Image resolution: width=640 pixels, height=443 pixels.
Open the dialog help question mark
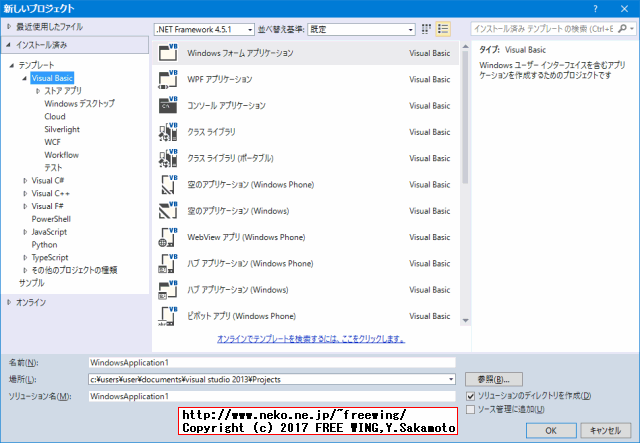tap(596, 9)
